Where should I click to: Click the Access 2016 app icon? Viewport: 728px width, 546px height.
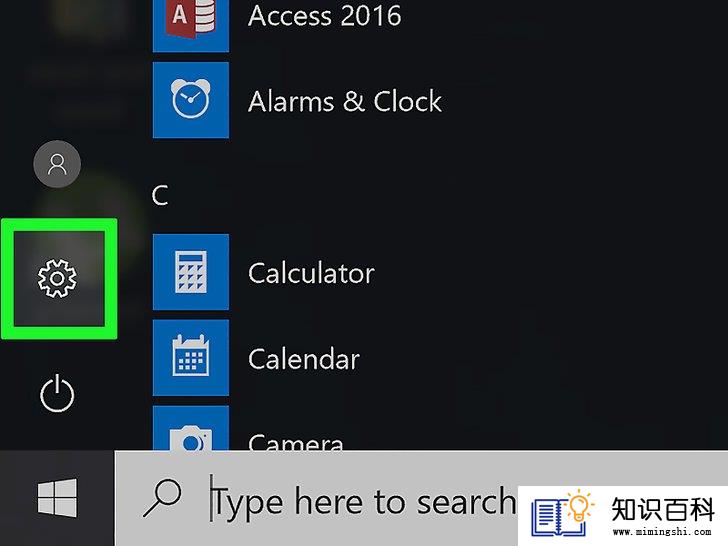tap(191, 23)
